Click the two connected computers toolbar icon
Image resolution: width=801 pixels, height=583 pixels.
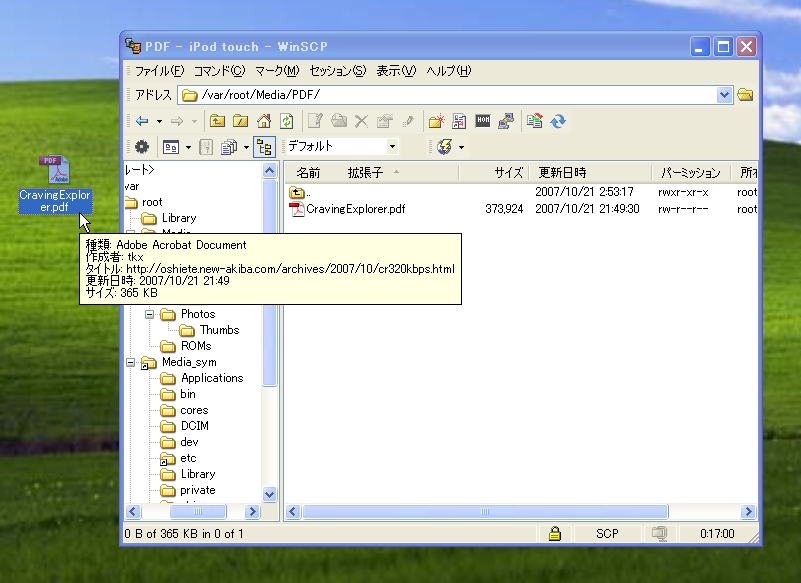point(506,121)
